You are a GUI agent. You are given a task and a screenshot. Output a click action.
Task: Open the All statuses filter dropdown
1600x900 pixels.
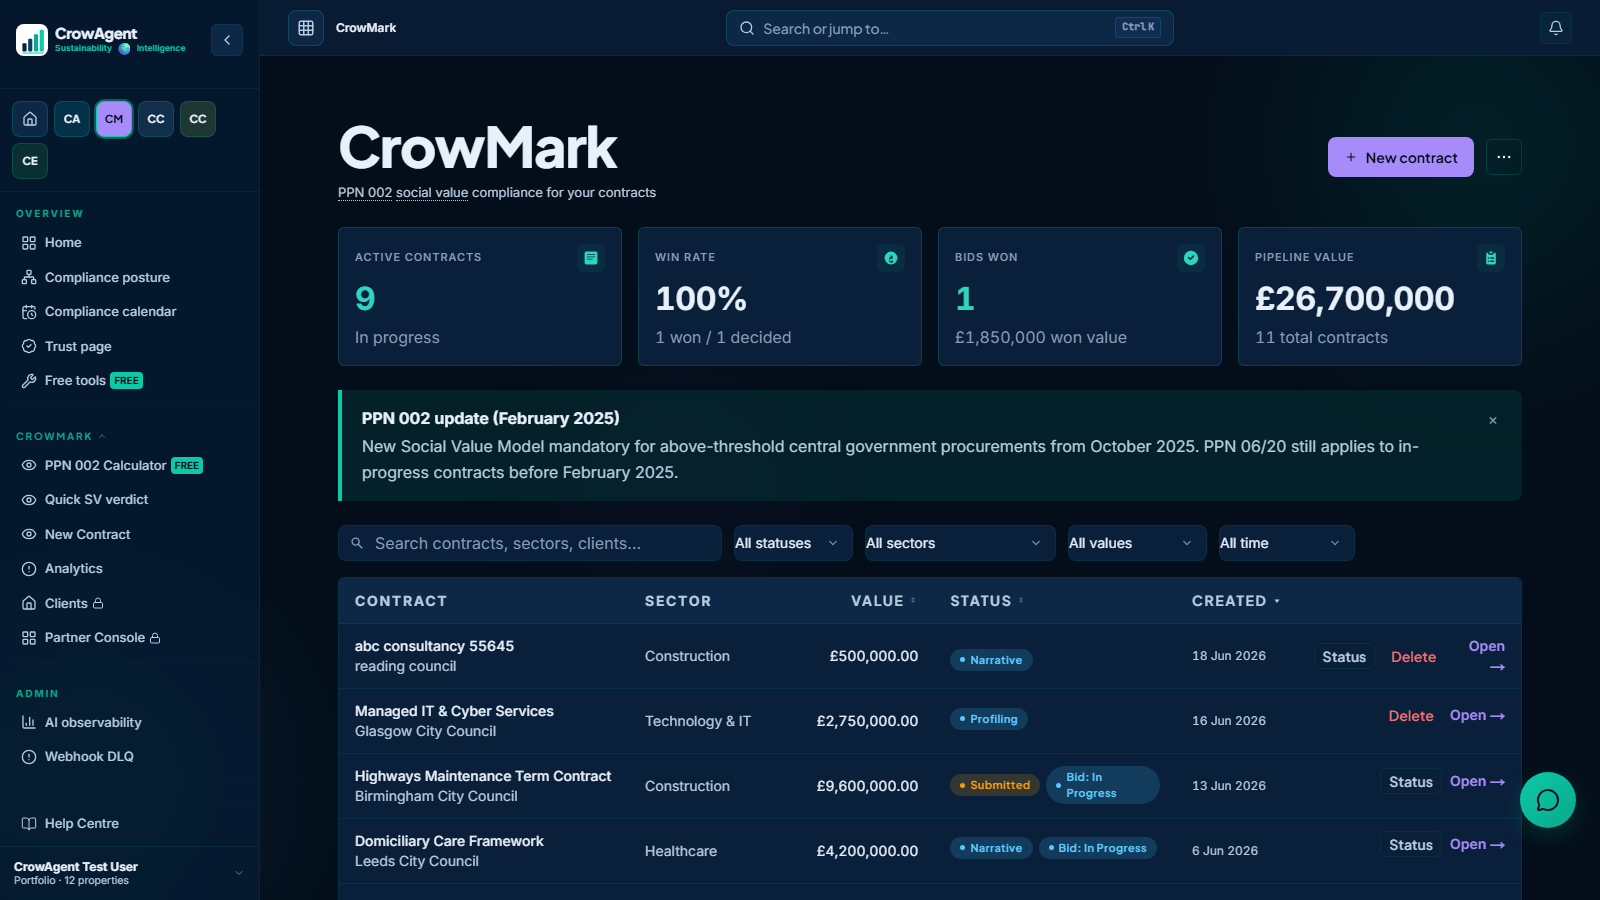(x=793, y=543)
